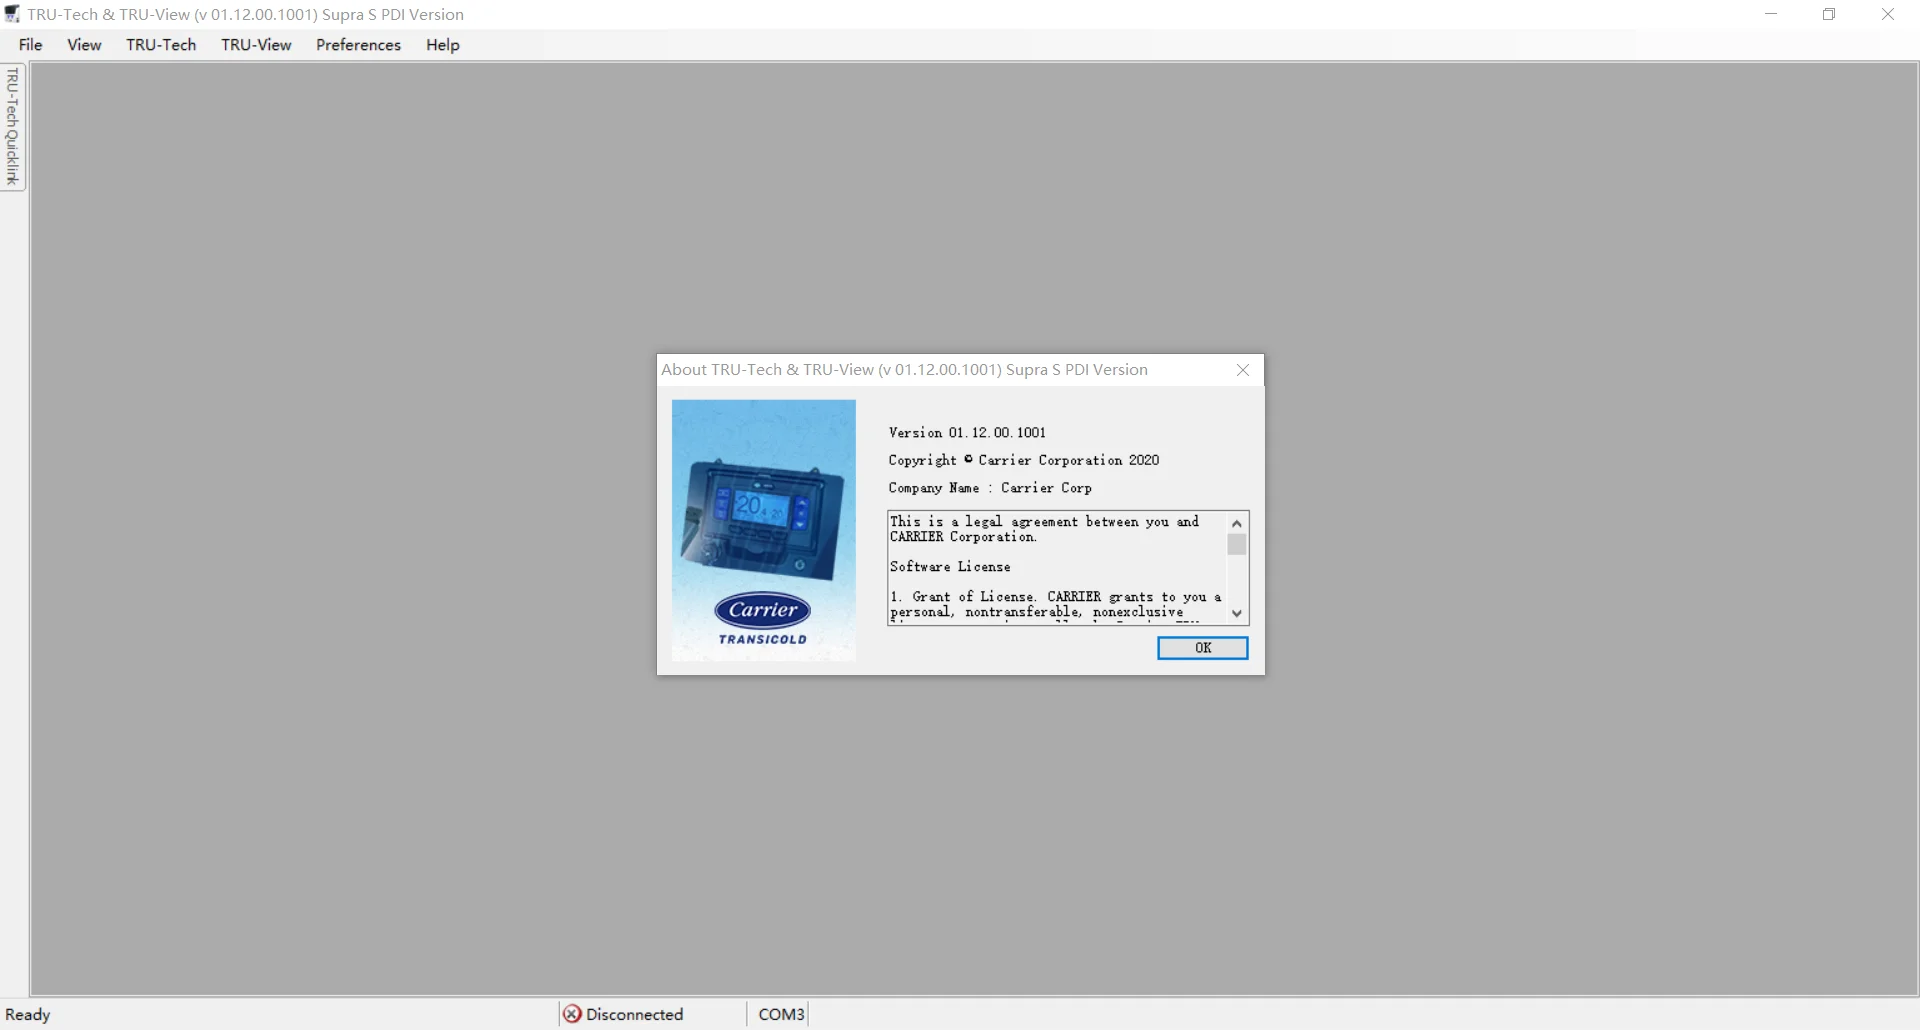Click the Ready status bar text
The height and width of the screenshot is (1030, 1920).
[x=28, y=1014]
